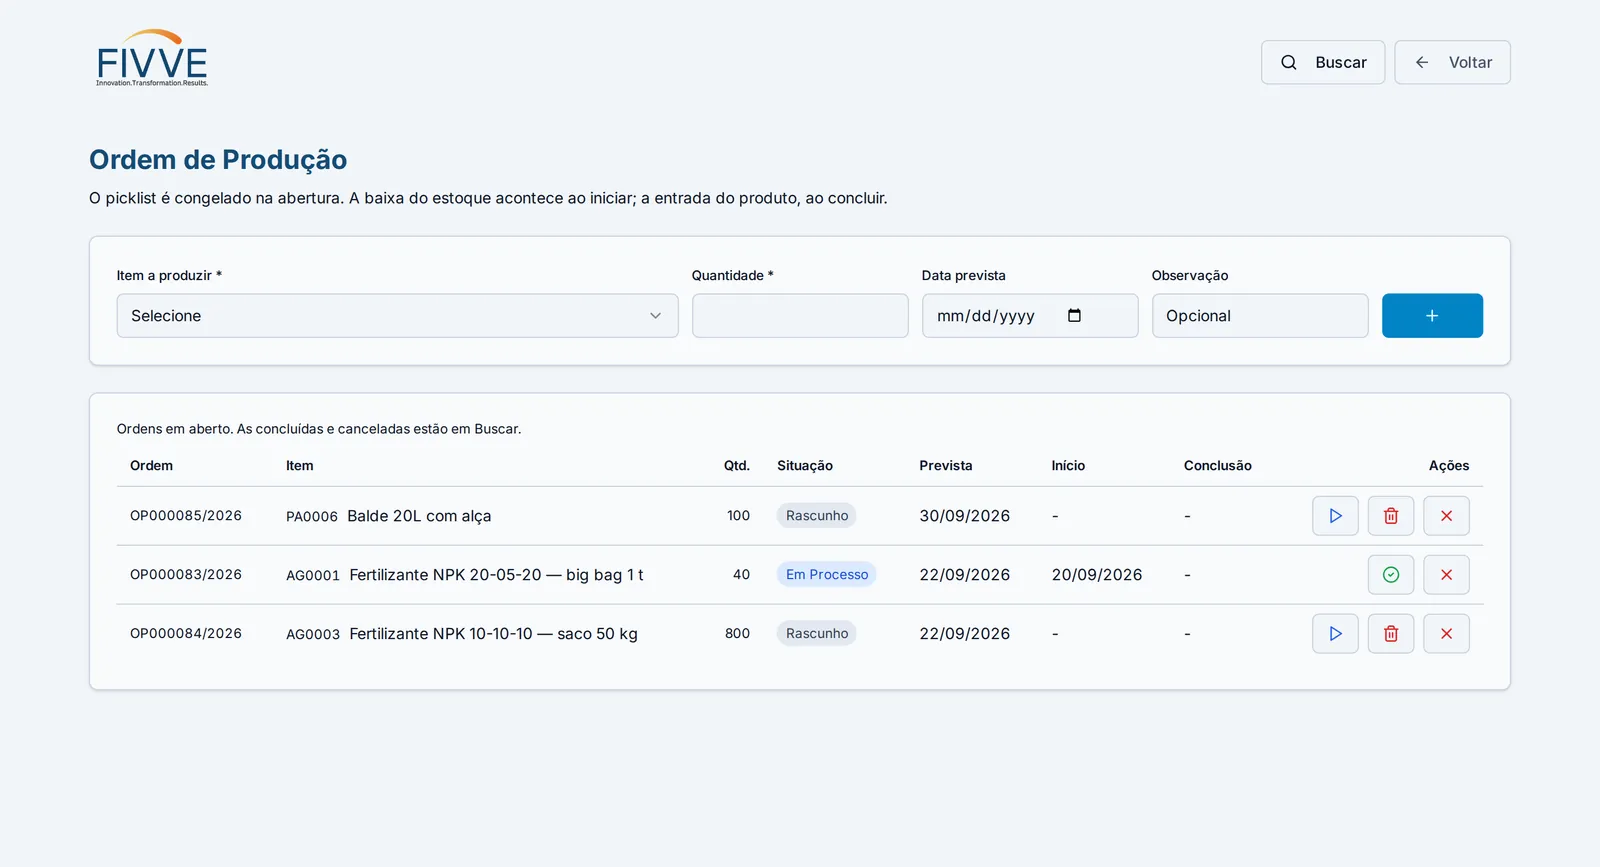Click the Situação column header
Screen dimensions: 1600x867
pos(805,466)
